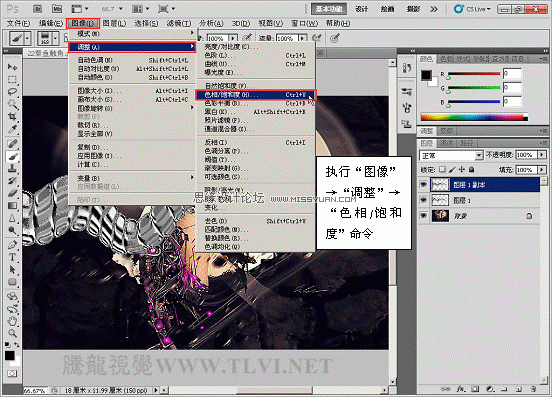Select the Lasso tool
Viewport: 552px width, 397px height.
point(12,92)
